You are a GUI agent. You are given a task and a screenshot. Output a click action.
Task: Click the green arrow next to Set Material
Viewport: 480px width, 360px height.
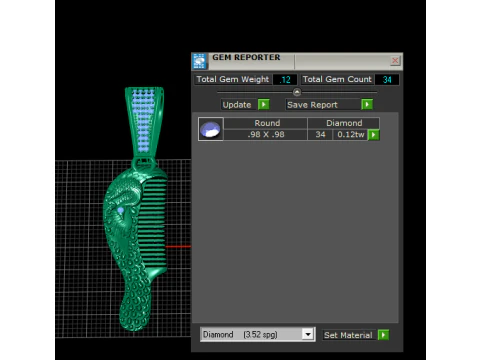[384, 335]
